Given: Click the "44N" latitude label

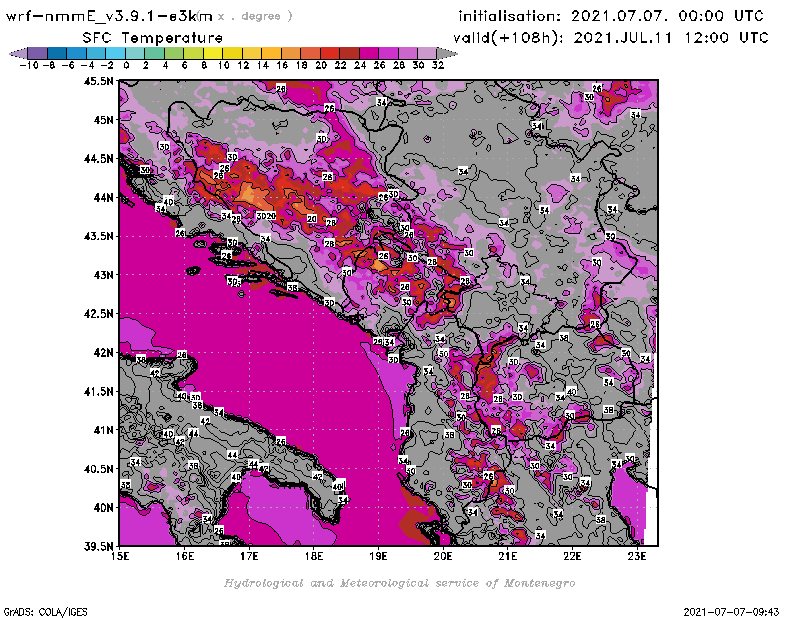Looking at the screenshot, I should 103,197.
